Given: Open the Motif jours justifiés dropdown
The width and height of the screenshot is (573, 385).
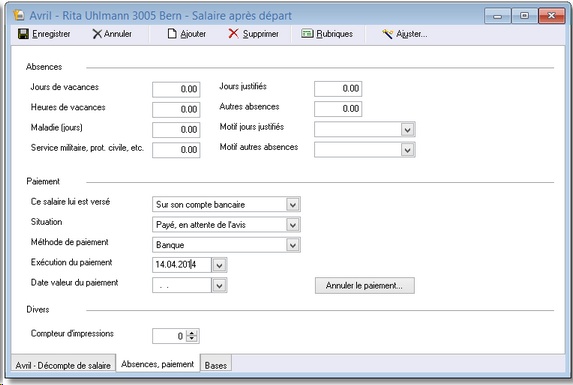Looking at the screenshot, I should pyautogui.click(x=408, y=130).
